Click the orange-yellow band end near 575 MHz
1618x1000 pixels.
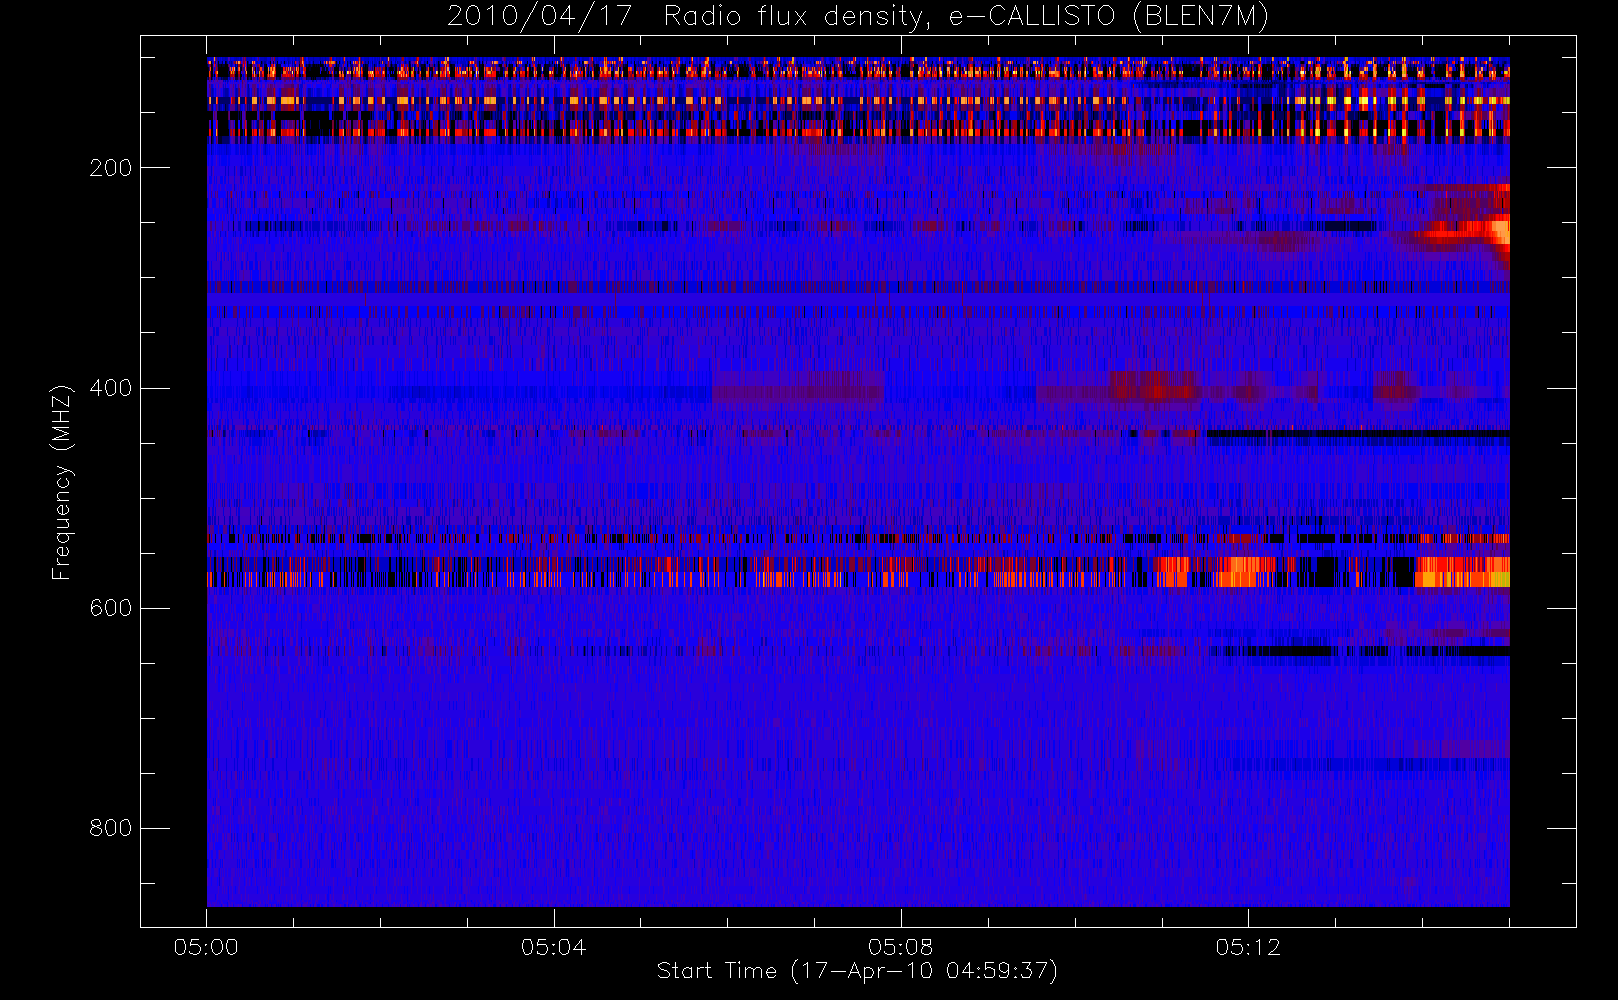1462,573
